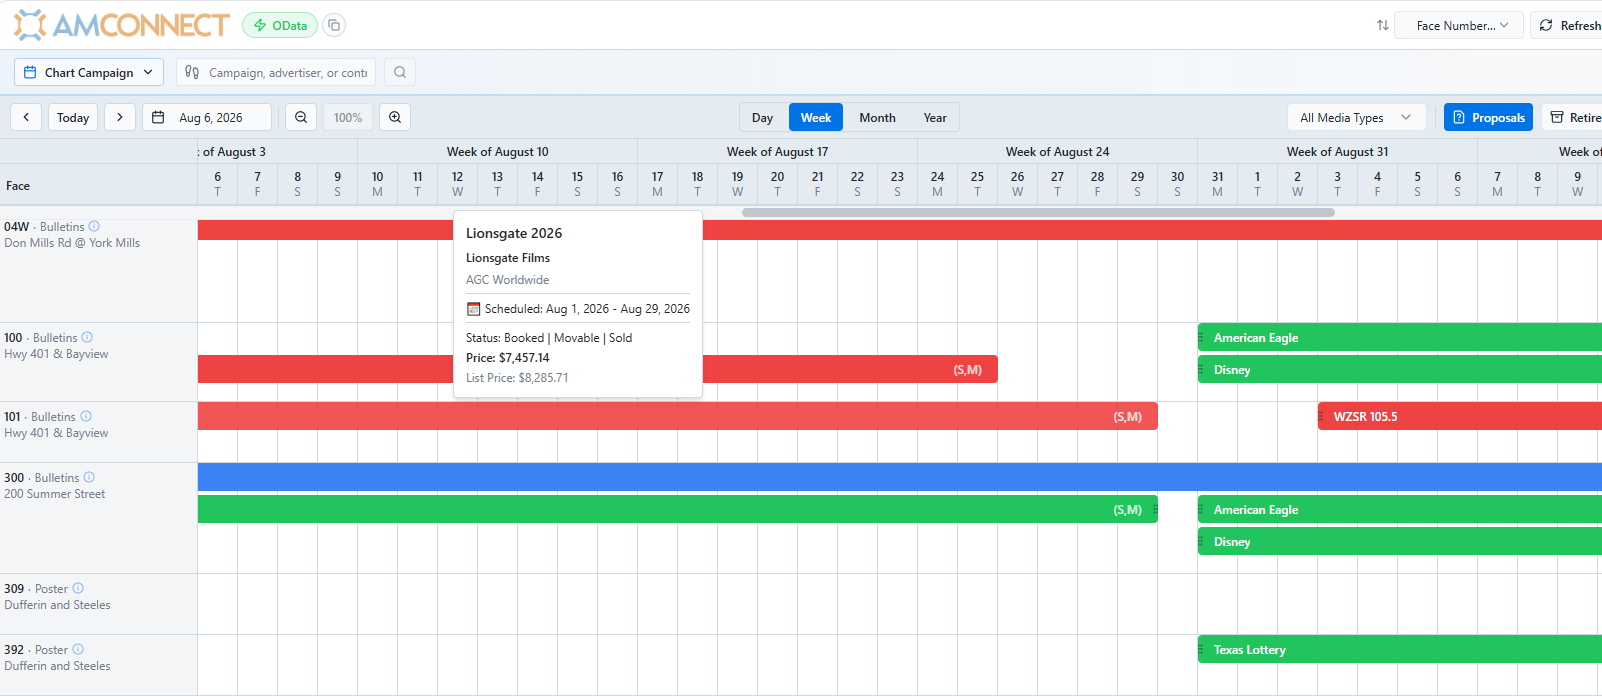Image resolution: width=1602 pixels, height=696 pixels.
Task: Click the calendar icon in Chart Campaign
Action: (x=30, y=72)
